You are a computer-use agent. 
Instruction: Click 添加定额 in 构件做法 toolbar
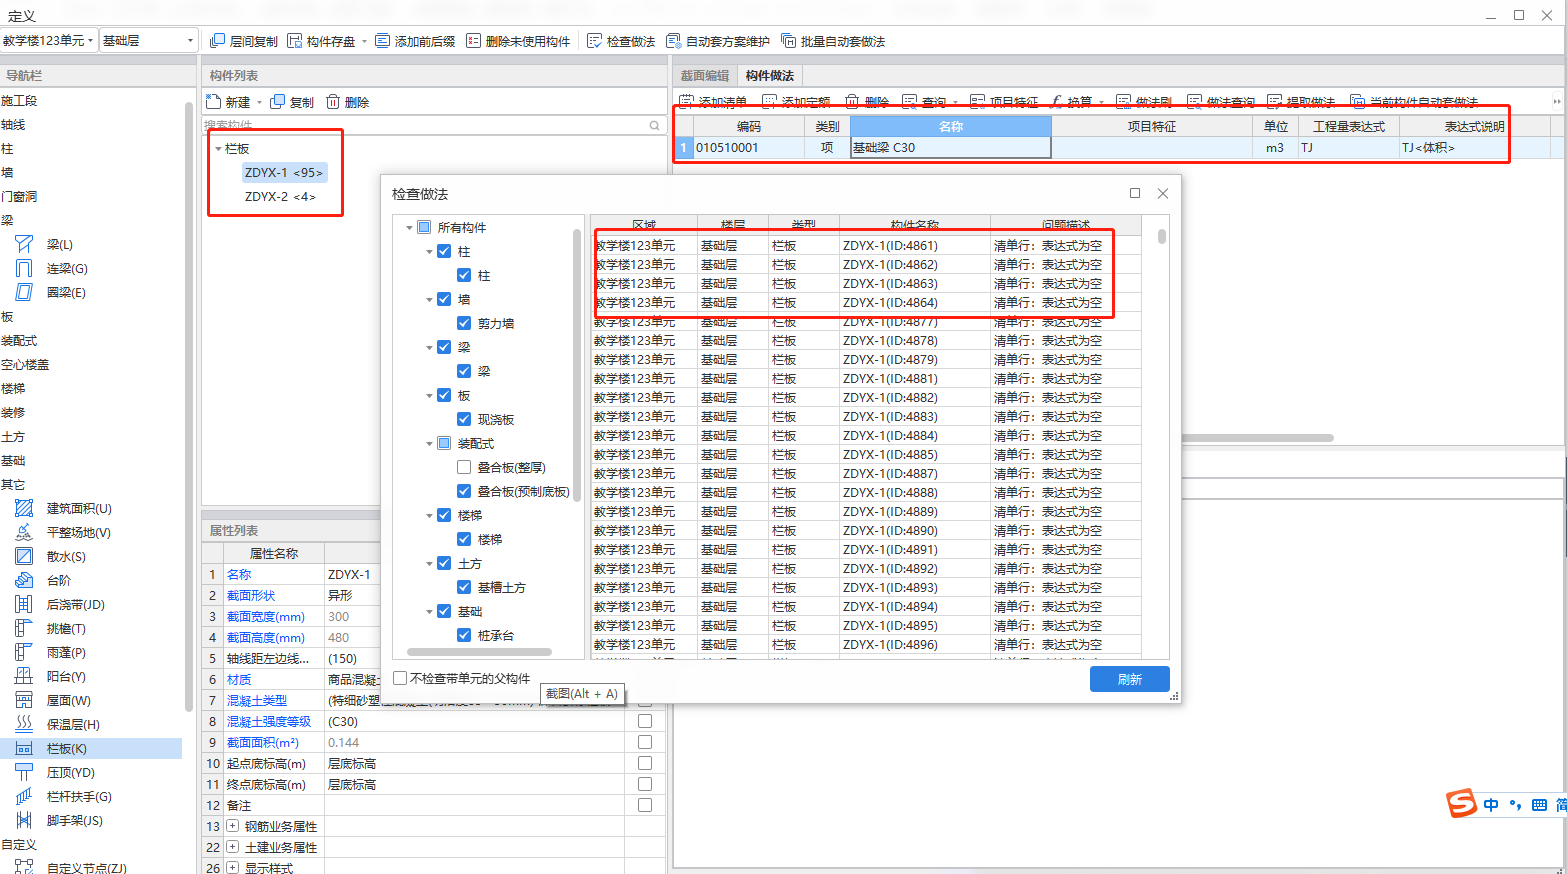(x=796, y=102)
